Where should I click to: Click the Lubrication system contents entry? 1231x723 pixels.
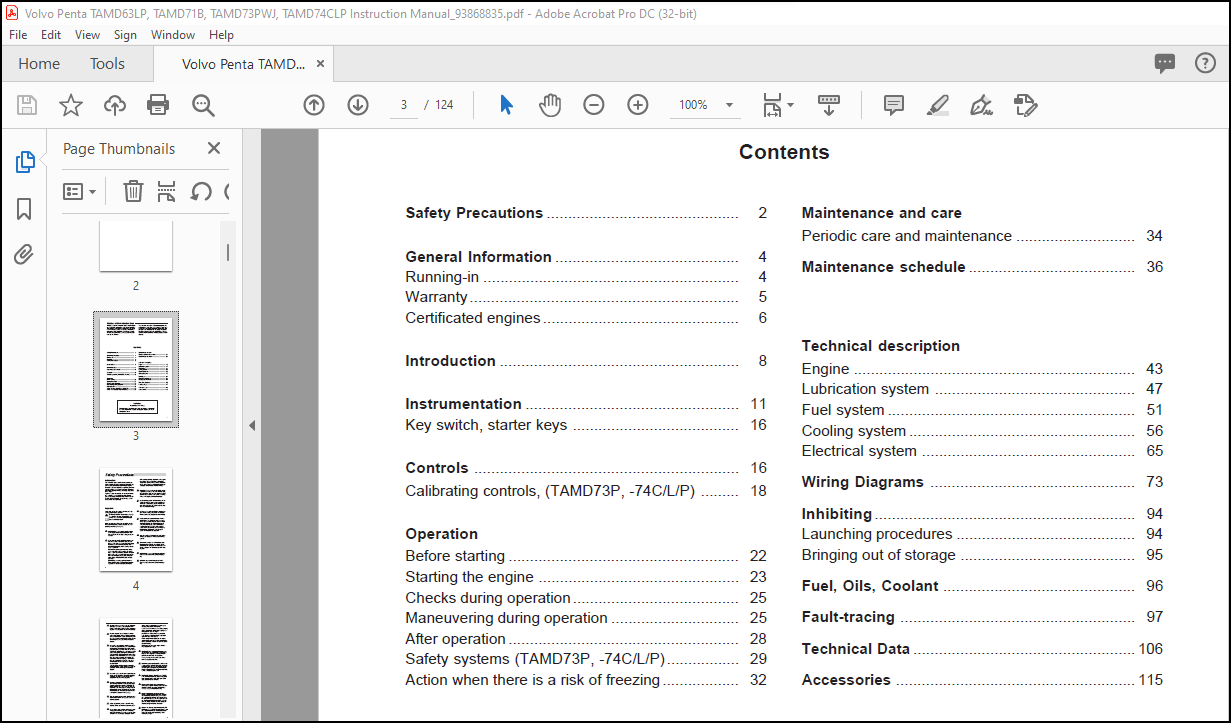(x=982, y=389)
